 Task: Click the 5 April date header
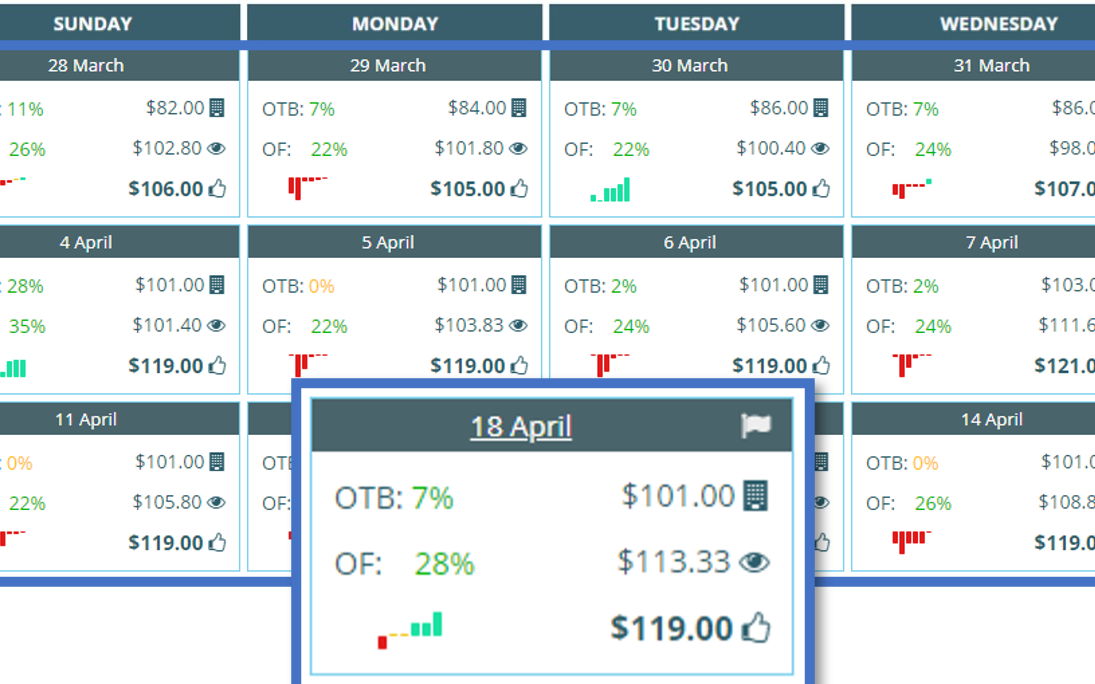coord(388,243)
